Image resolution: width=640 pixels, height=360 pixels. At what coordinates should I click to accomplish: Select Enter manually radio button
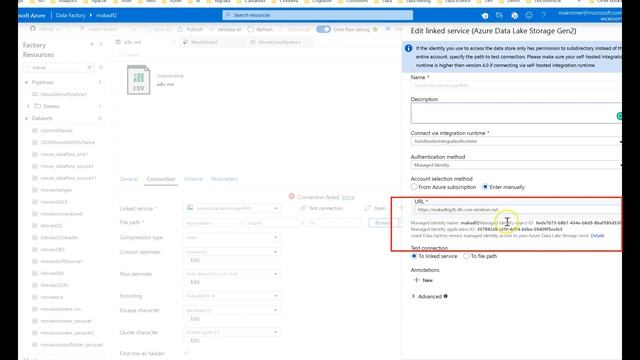point(485,187)
